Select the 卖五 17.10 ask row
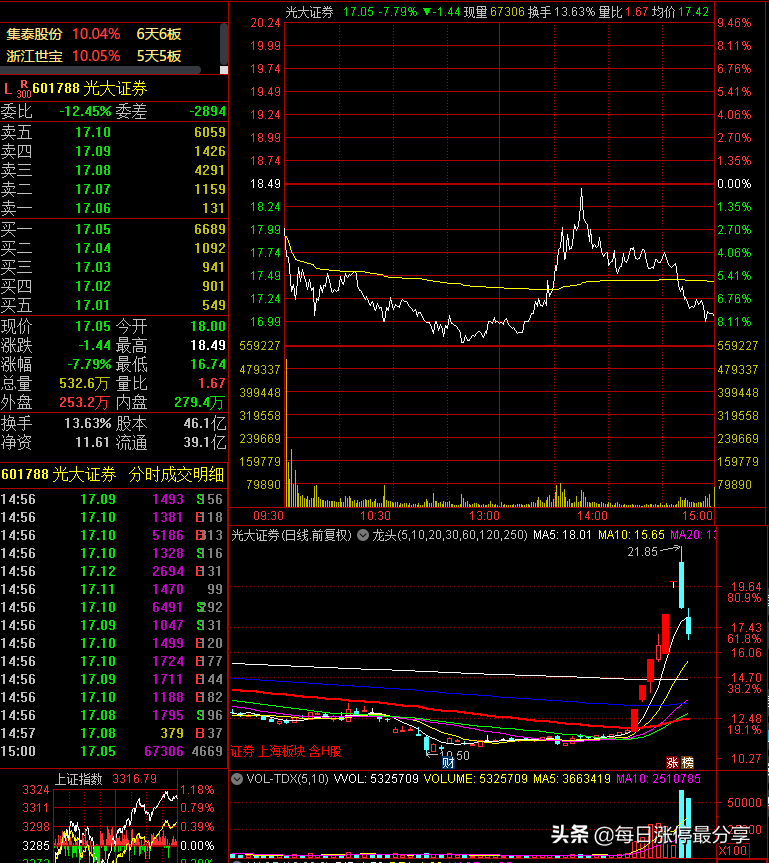 pos(113,132)
